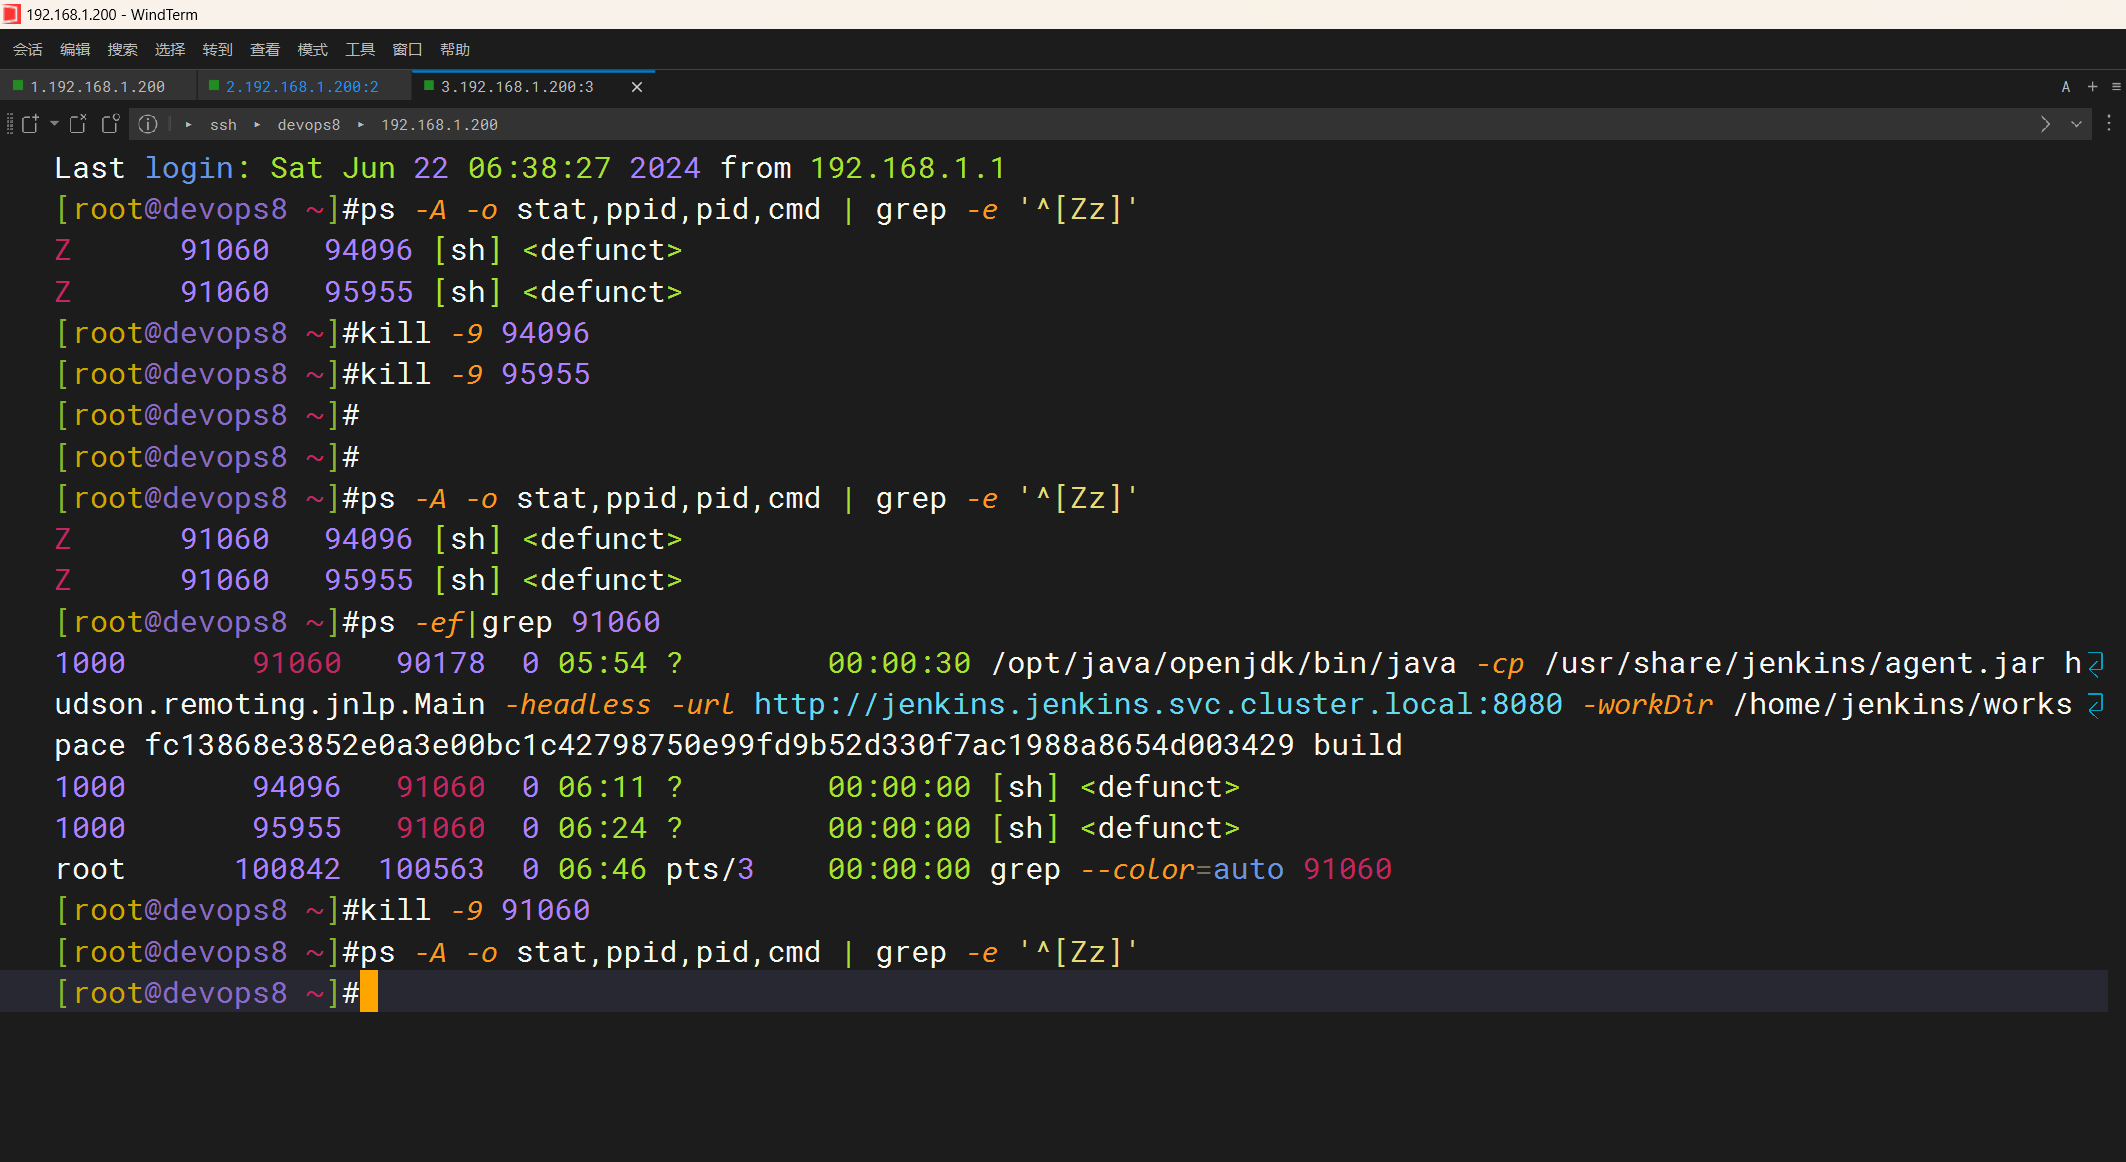The width and height of the screenshot is (2126, 1162).
Task: Open the dropdown arrow beside new session
Action: (54, 124)
